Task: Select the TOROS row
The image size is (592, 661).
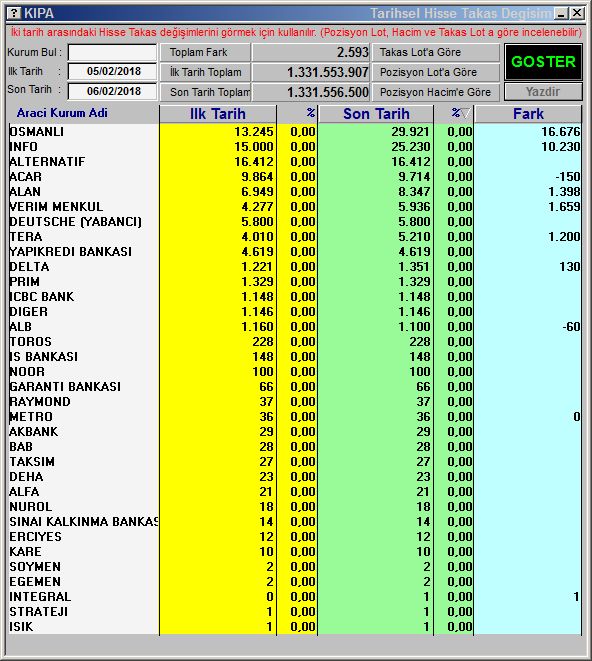Action: coord(295,341)
